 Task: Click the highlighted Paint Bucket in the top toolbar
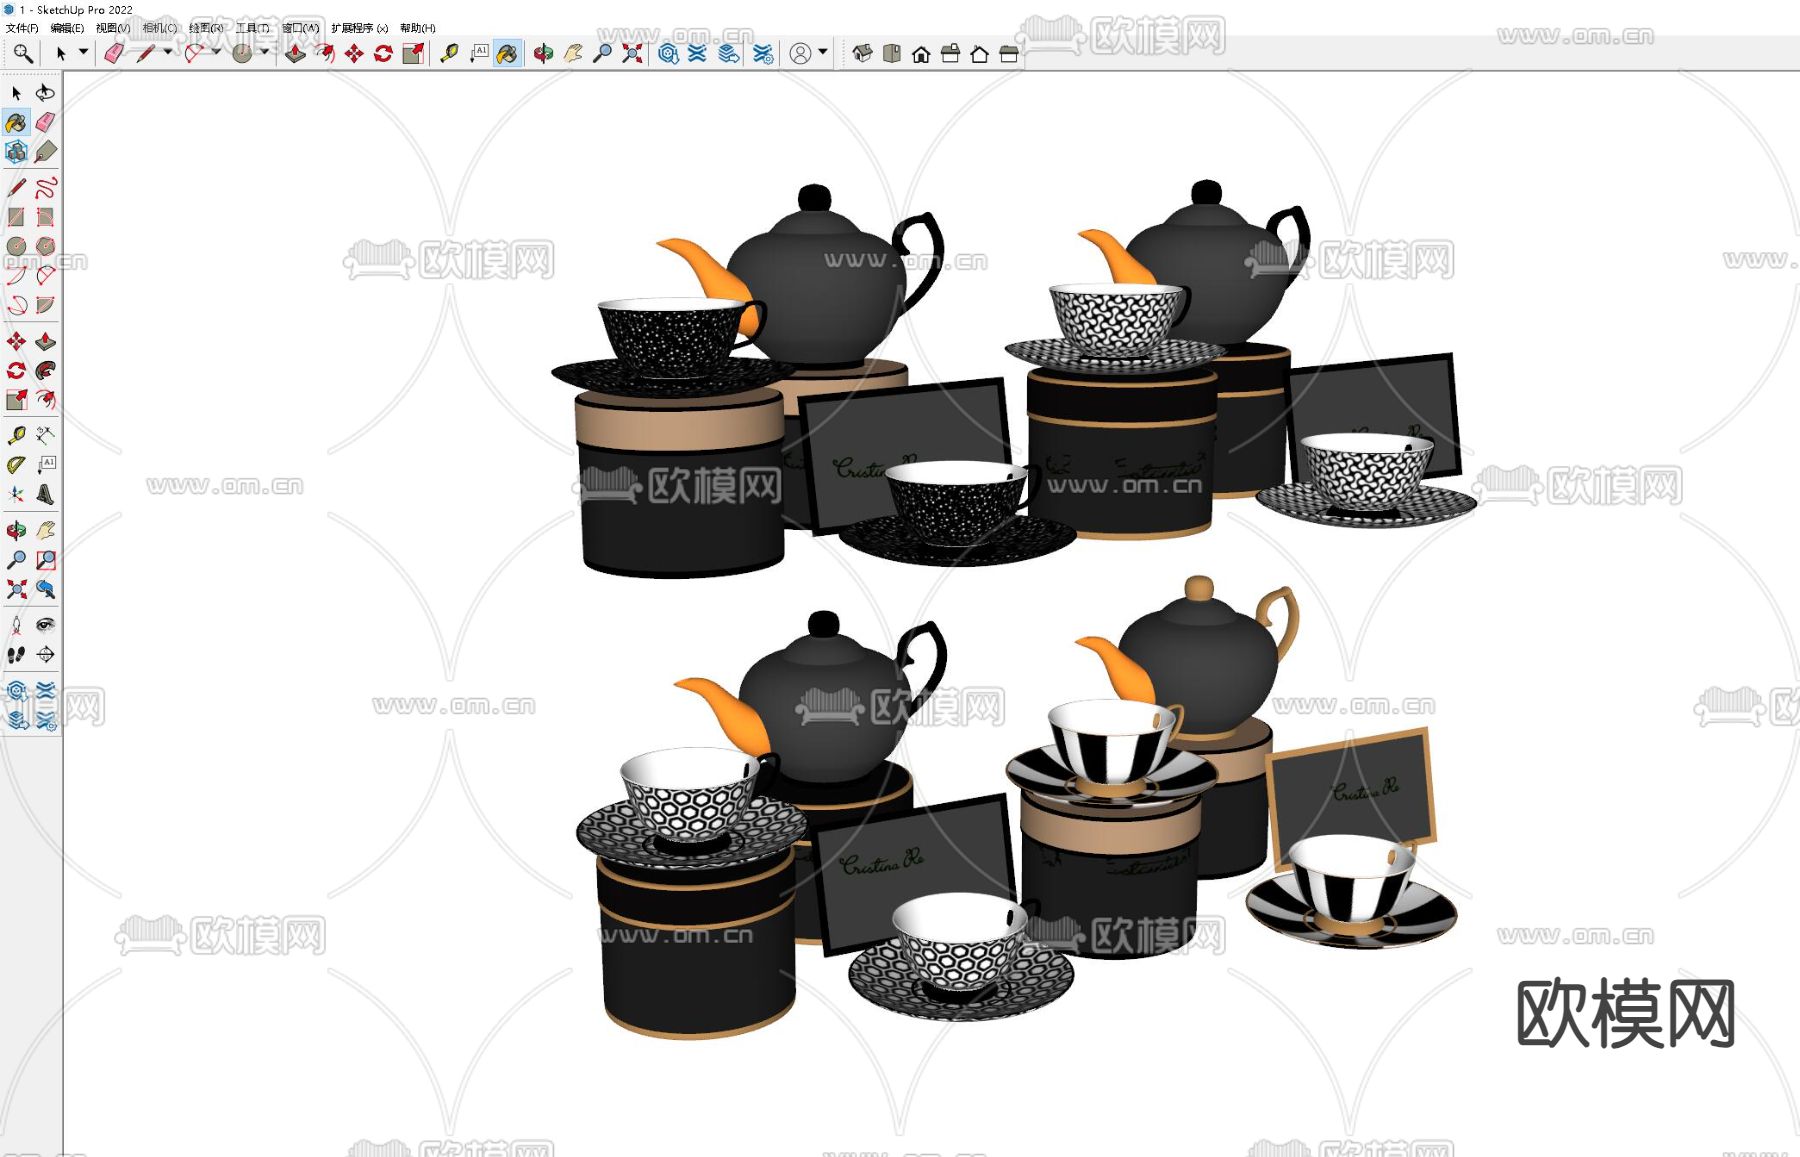tap(508, 54)
